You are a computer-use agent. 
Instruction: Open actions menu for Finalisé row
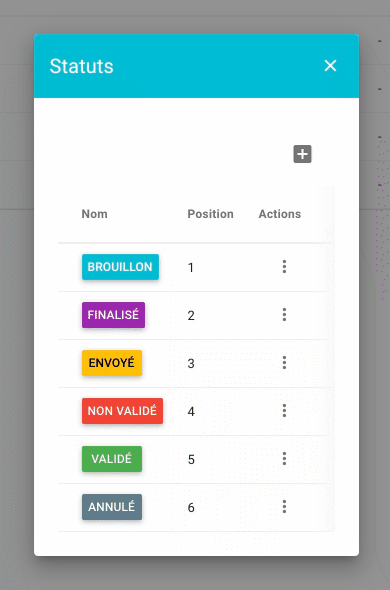pos(284,315)
